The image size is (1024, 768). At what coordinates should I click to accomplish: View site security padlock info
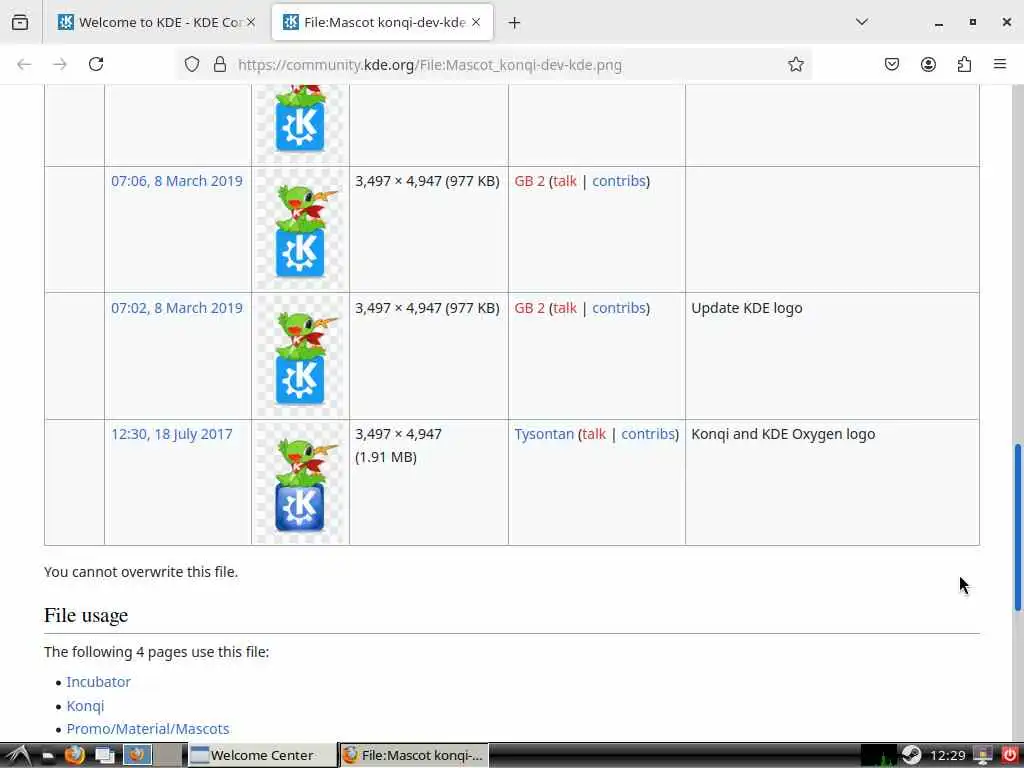220,64
